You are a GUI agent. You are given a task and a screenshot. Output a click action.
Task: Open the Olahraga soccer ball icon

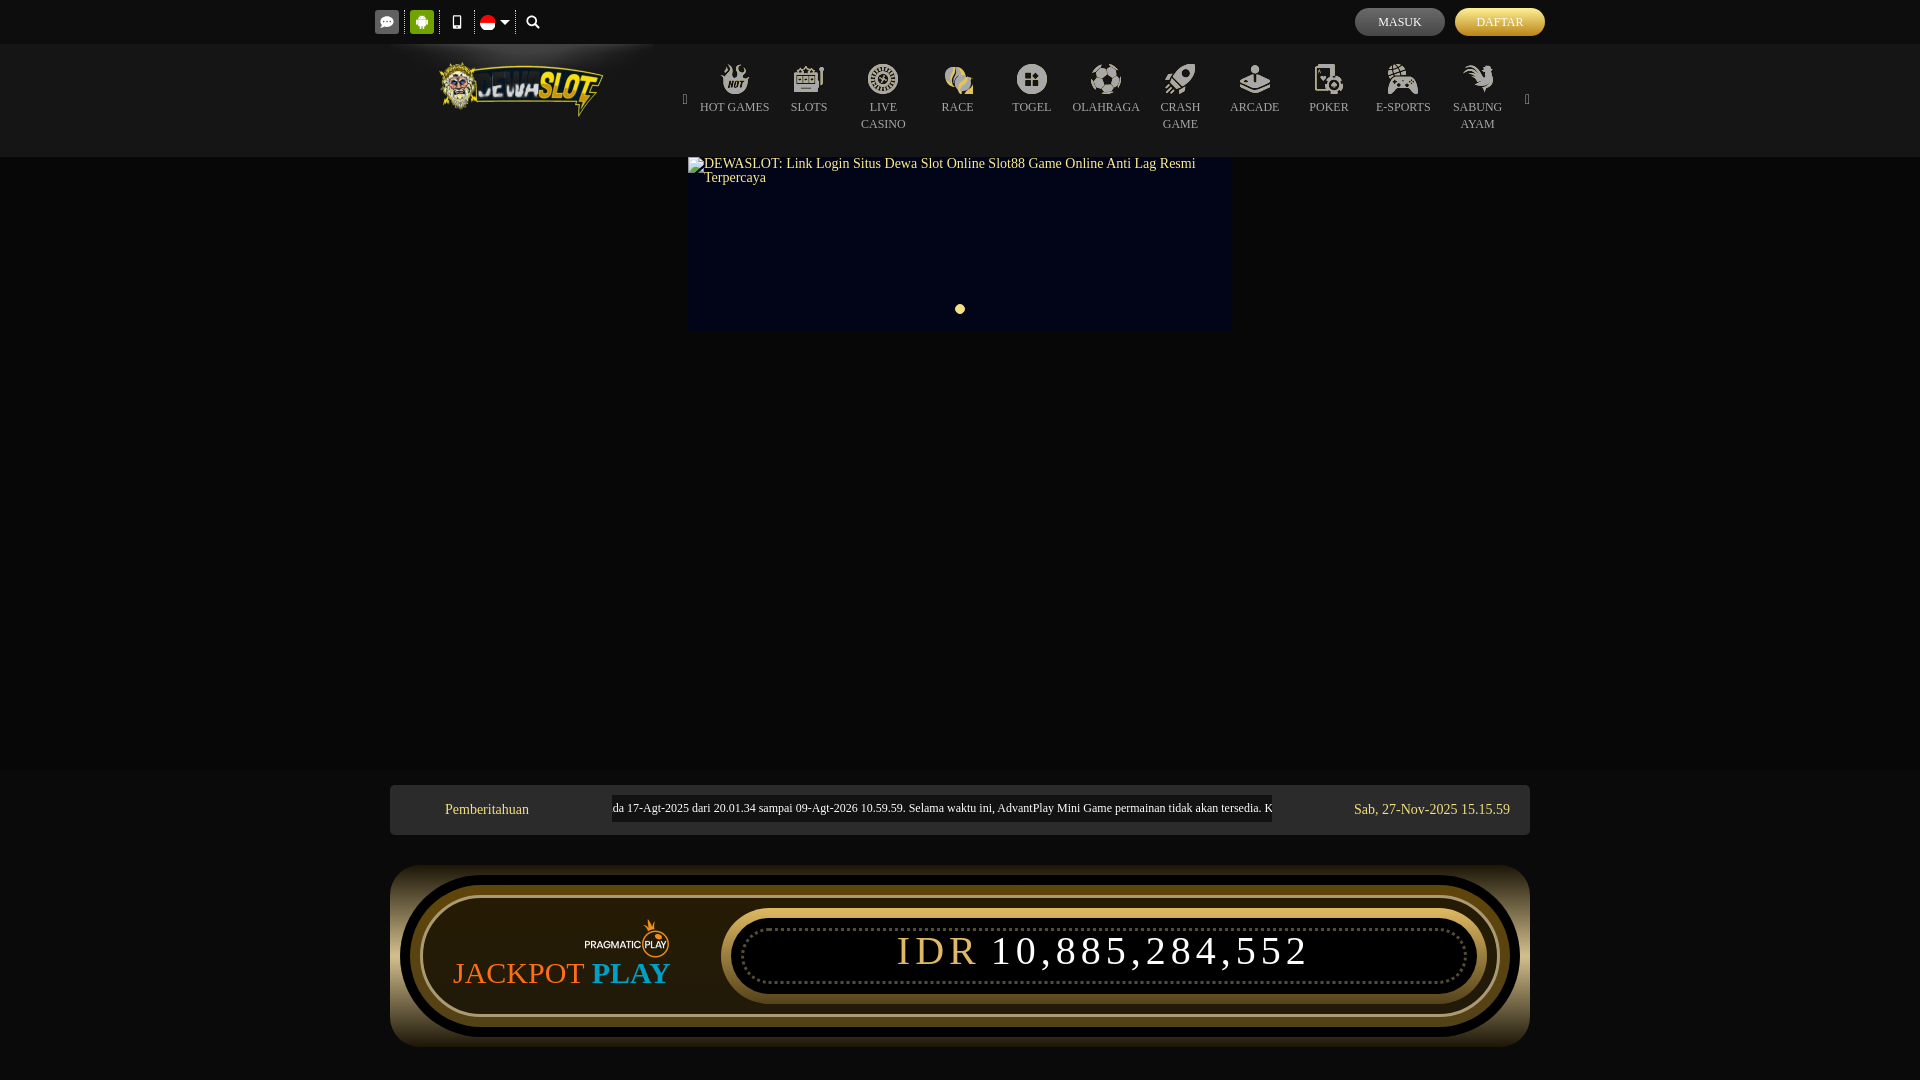pyautogui.click(x=1106, y=78)
